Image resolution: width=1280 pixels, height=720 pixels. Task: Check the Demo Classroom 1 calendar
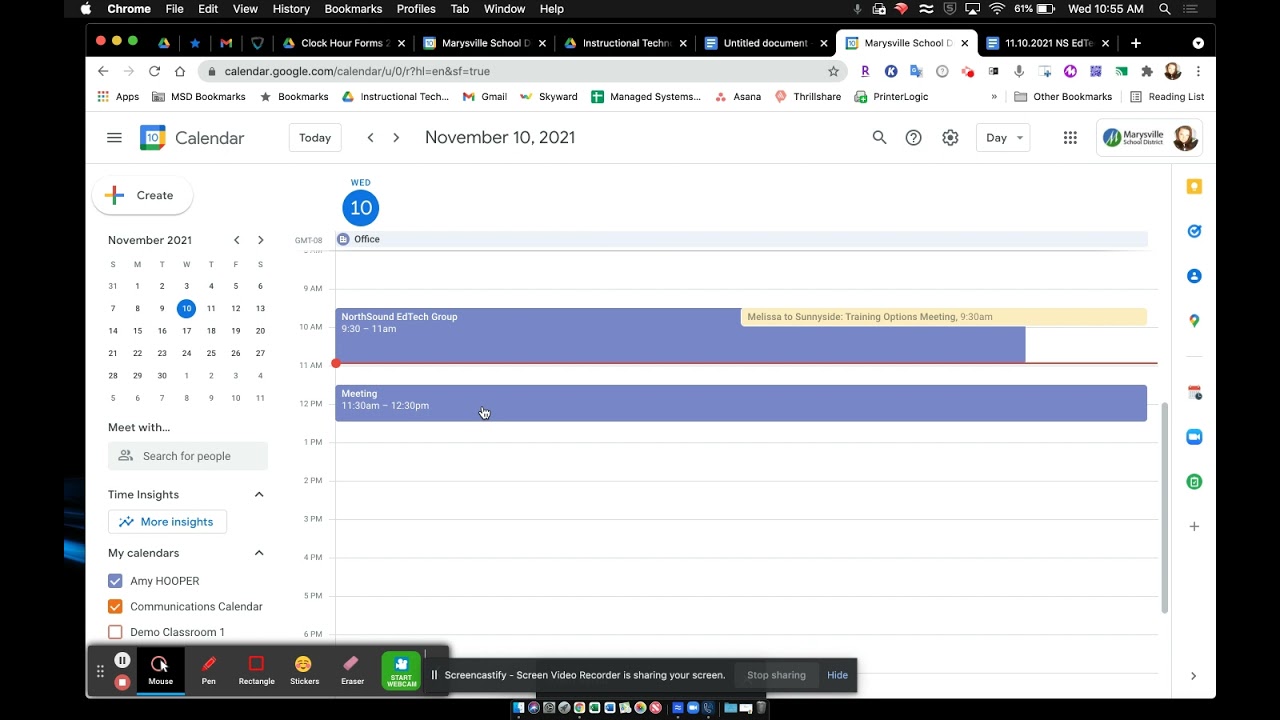point(115,632)
